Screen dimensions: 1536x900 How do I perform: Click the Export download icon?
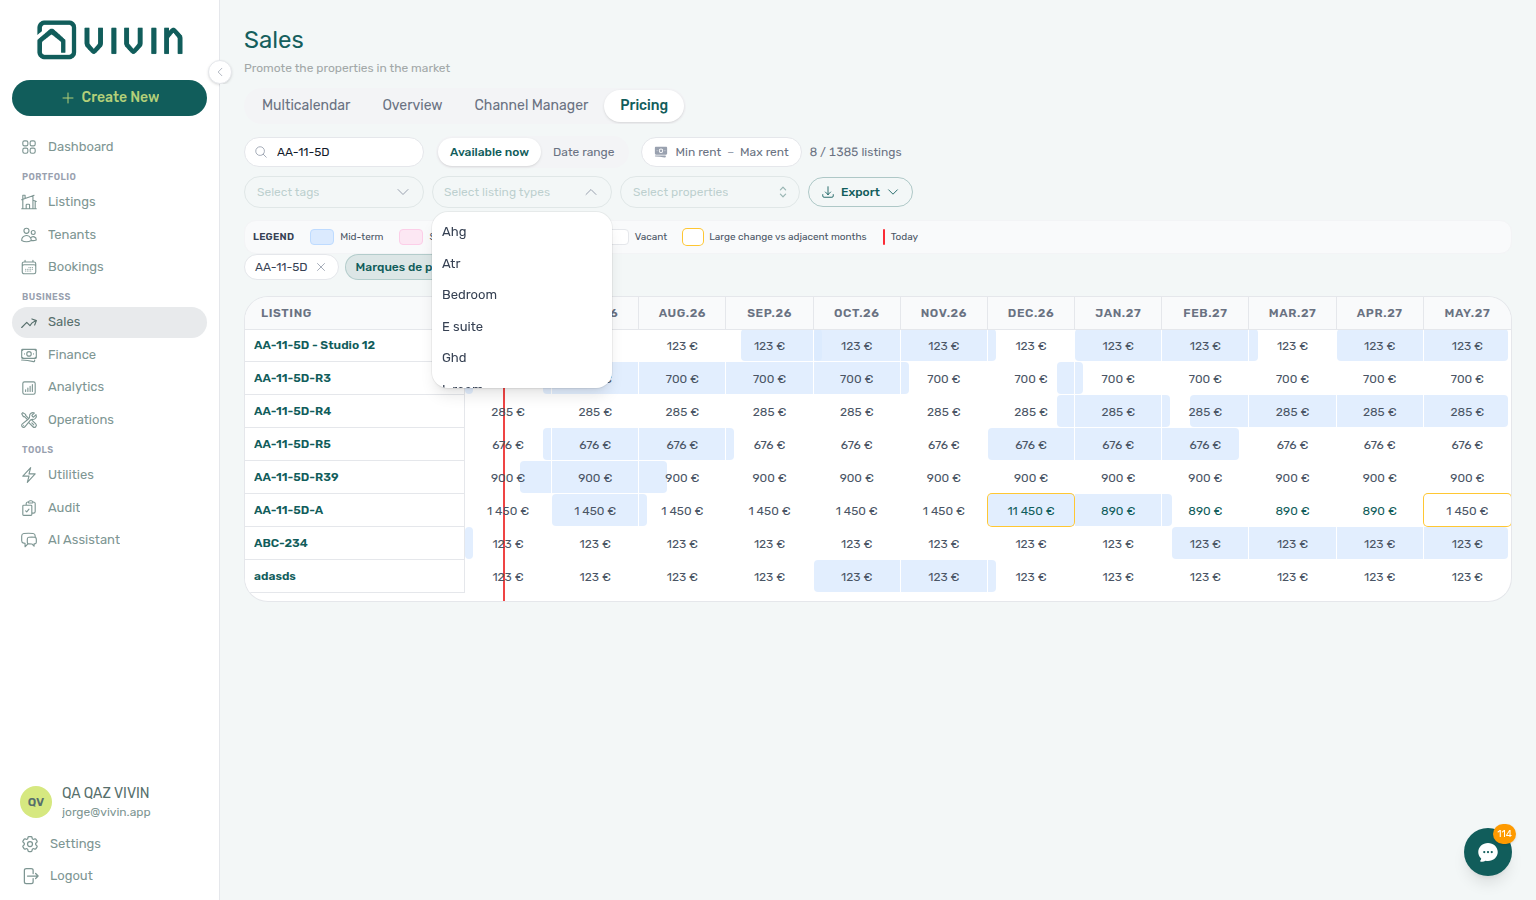(x=828, y=192)
